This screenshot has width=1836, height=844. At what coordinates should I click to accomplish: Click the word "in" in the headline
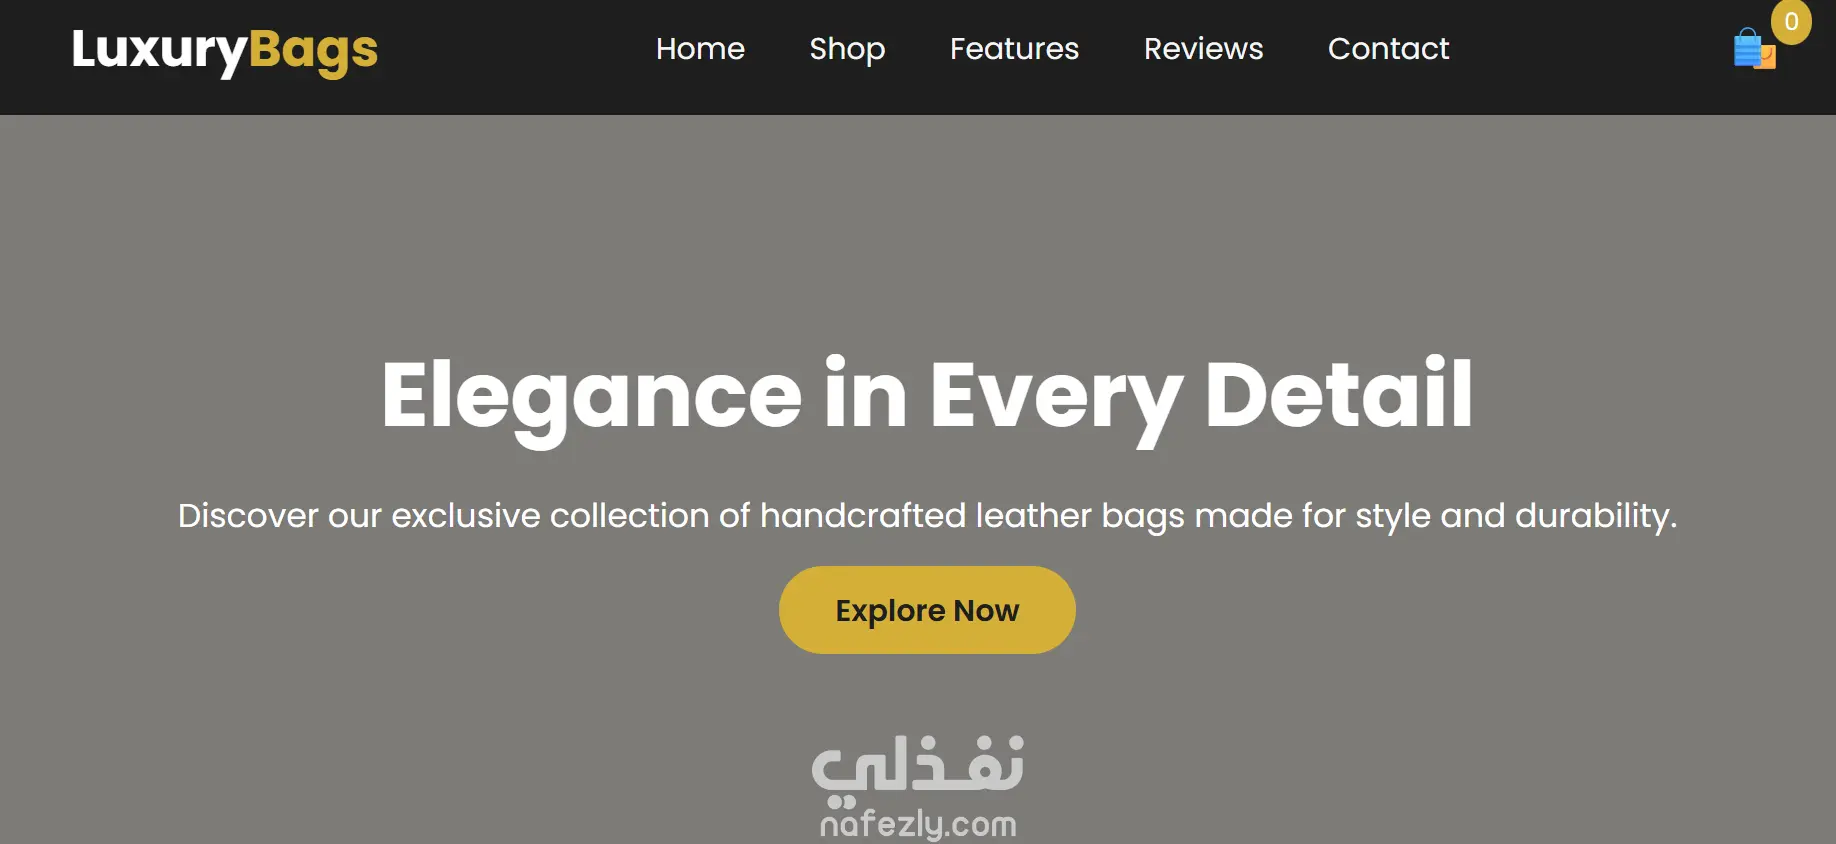(x=866, y=394)
